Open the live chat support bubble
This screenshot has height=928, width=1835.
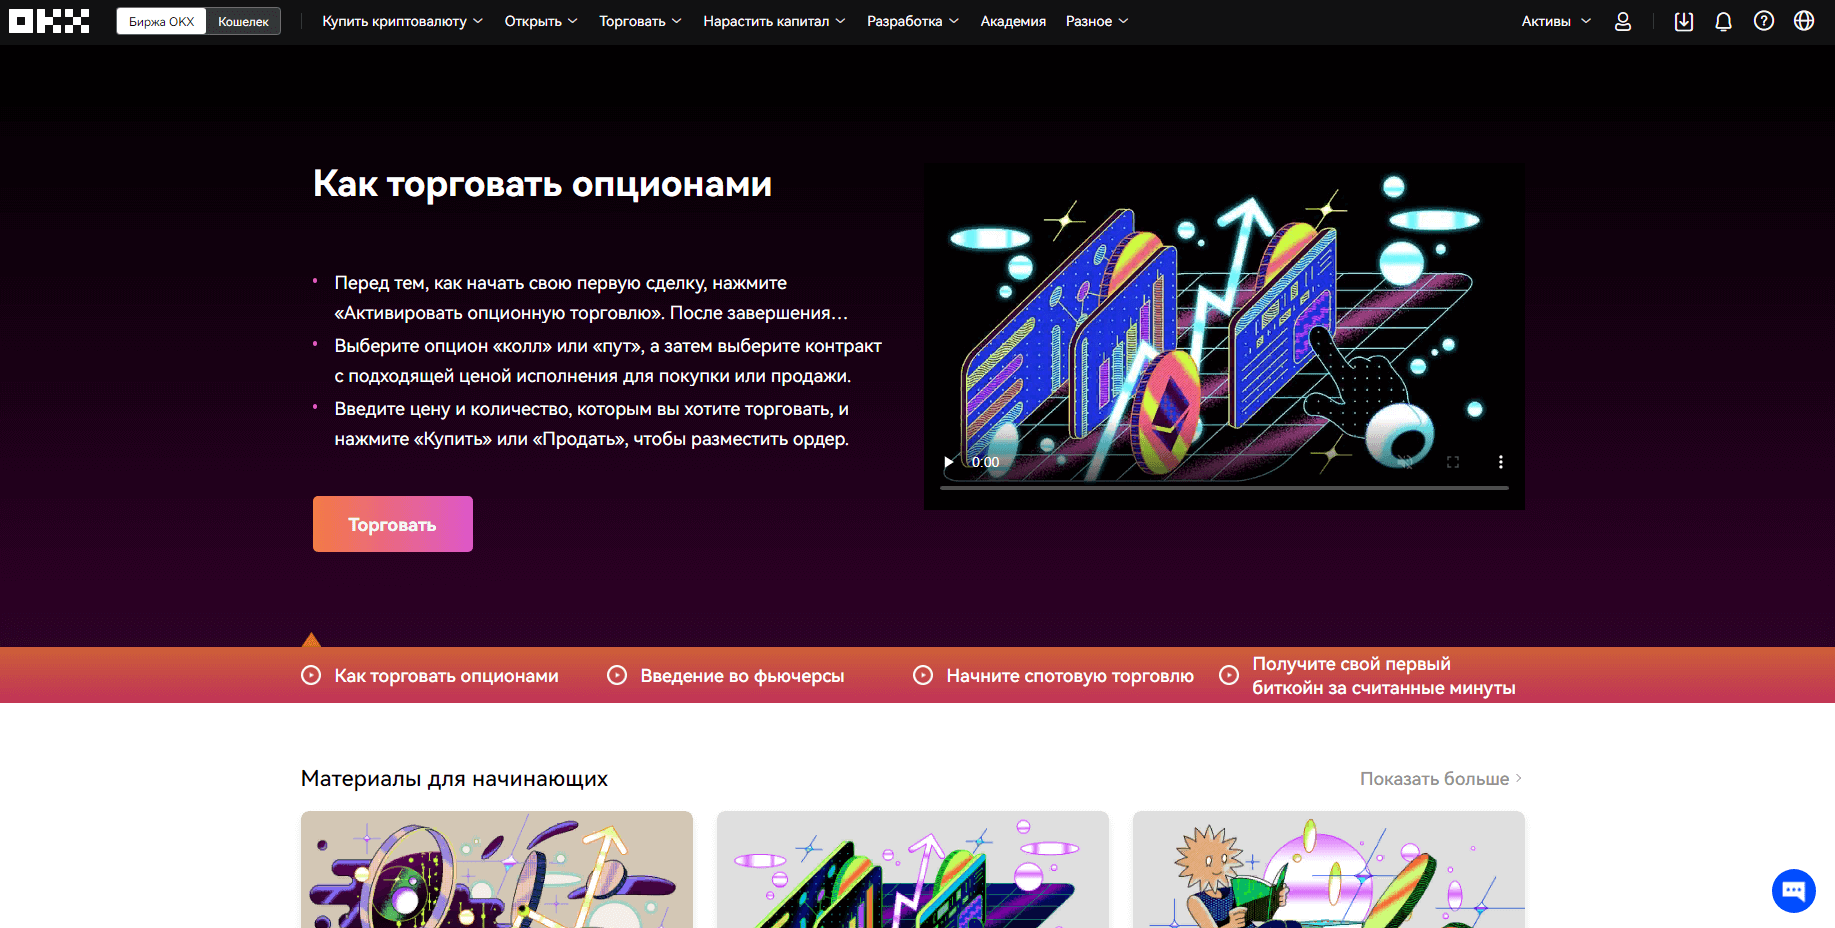click(x=1793, y=890)
